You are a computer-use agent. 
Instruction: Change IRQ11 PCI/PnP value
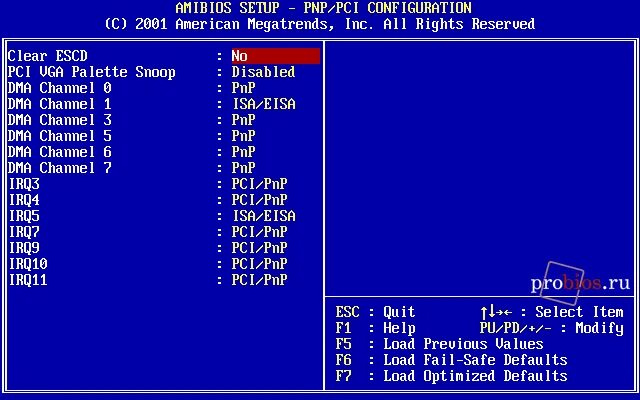(x=259, y=280)
